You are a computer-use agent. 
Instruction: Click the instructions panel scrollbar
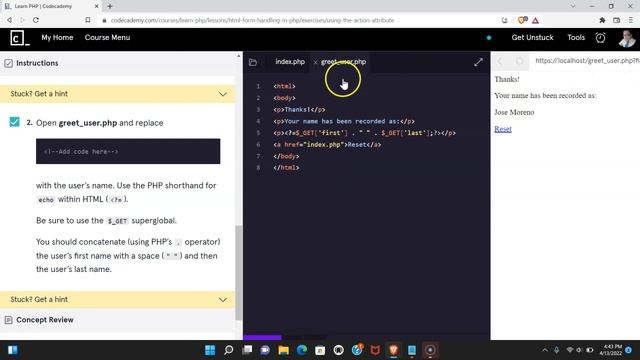(x=239, y=273)
